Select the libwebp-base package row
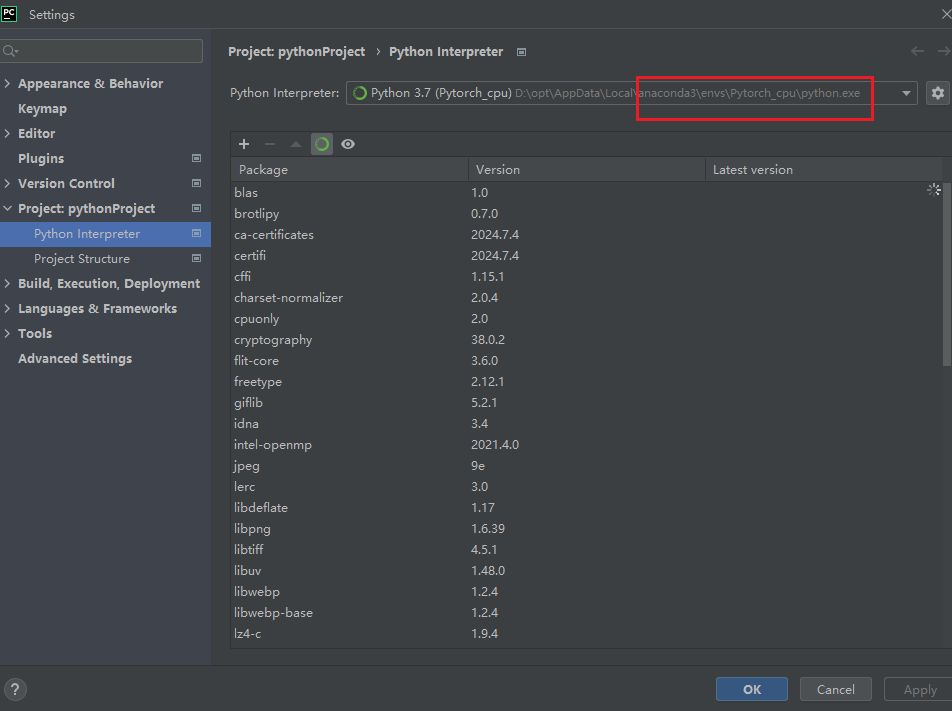 coord(586,613)
